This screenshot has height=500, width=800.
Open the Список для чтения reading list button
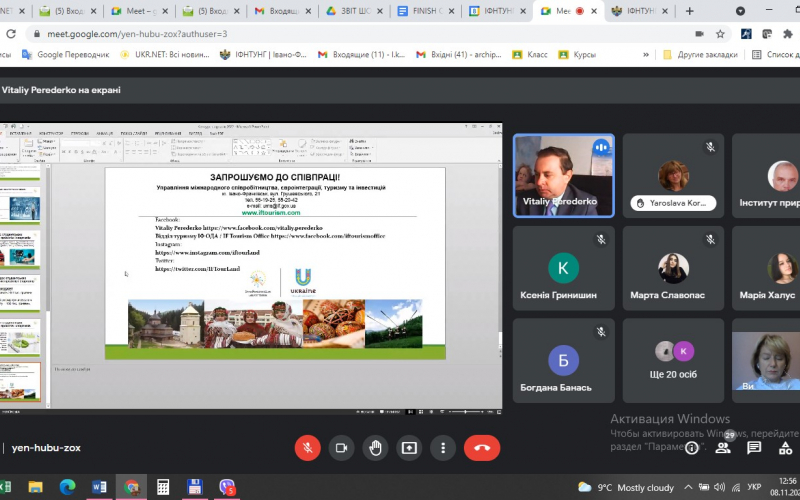776,55
